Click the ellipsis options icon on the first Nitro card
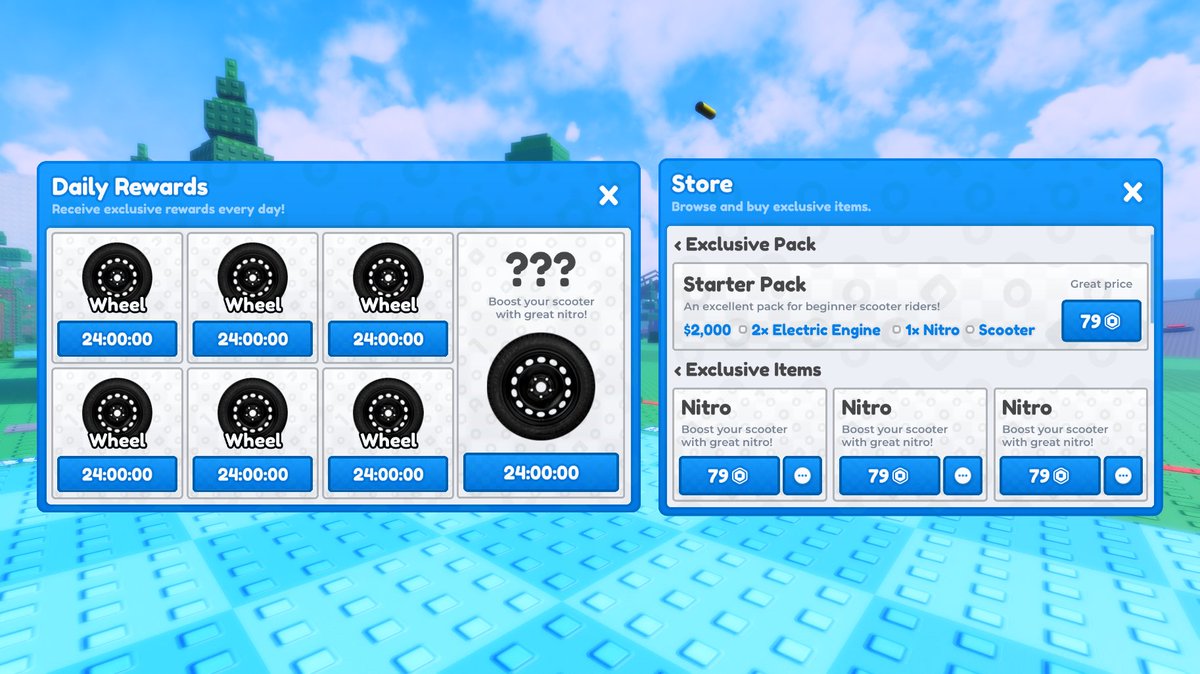1200x674 pixels. pos(803,476)
